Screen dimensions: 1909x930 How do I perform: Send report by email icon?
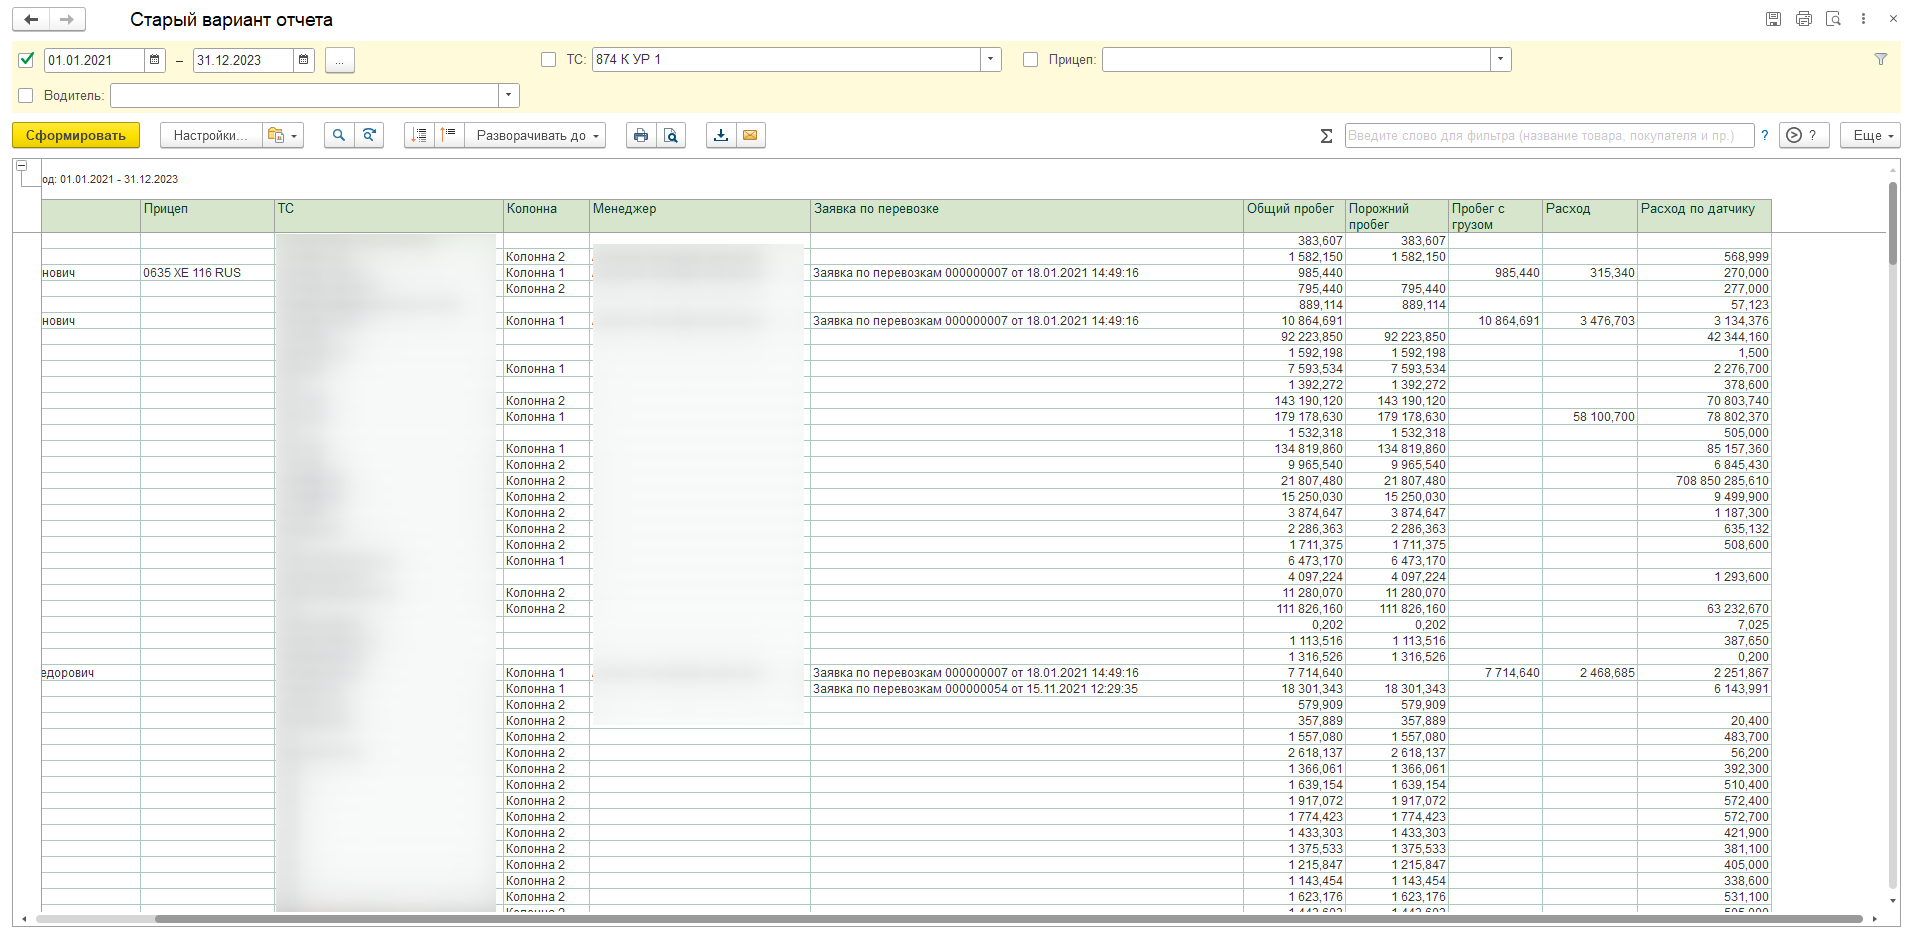(750, 136)
